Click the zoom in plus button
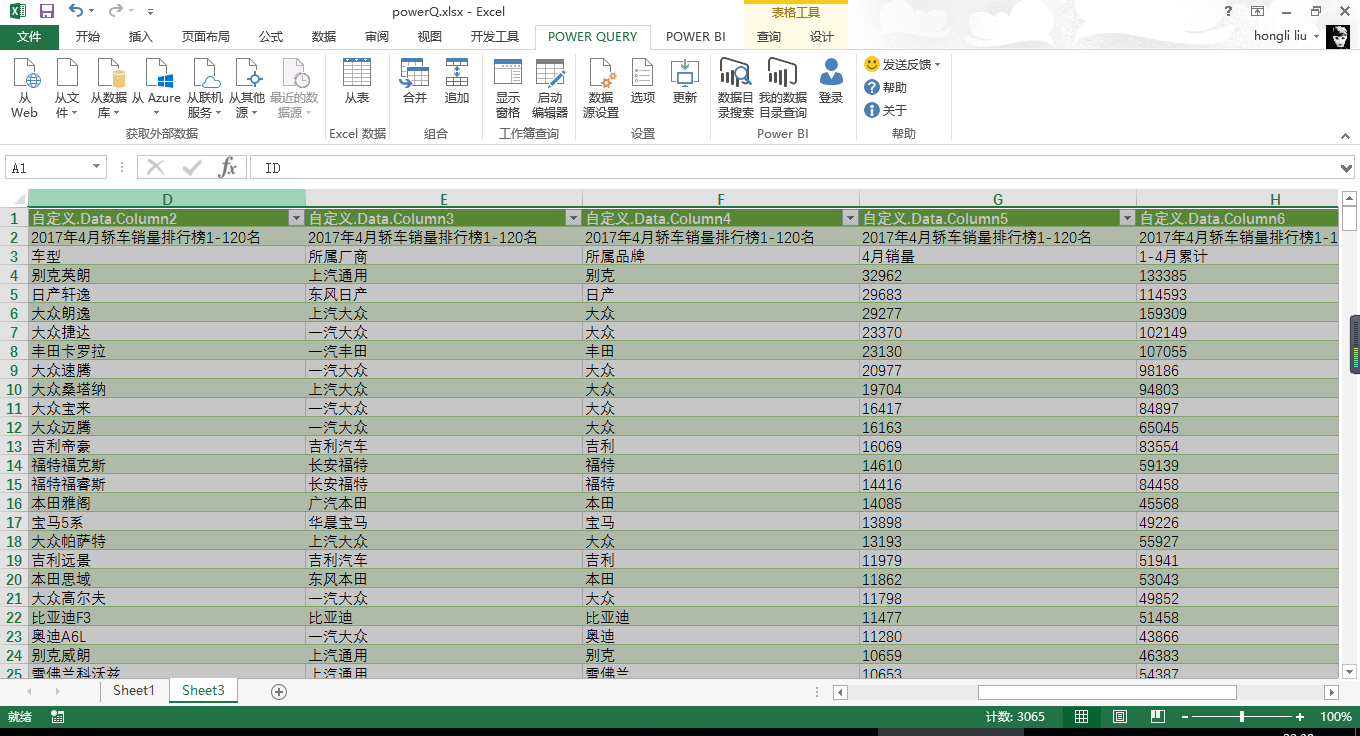Image resolution: width=1360 pixels, height=736 pixels. pyautogui.click(x=1300, y=717)
